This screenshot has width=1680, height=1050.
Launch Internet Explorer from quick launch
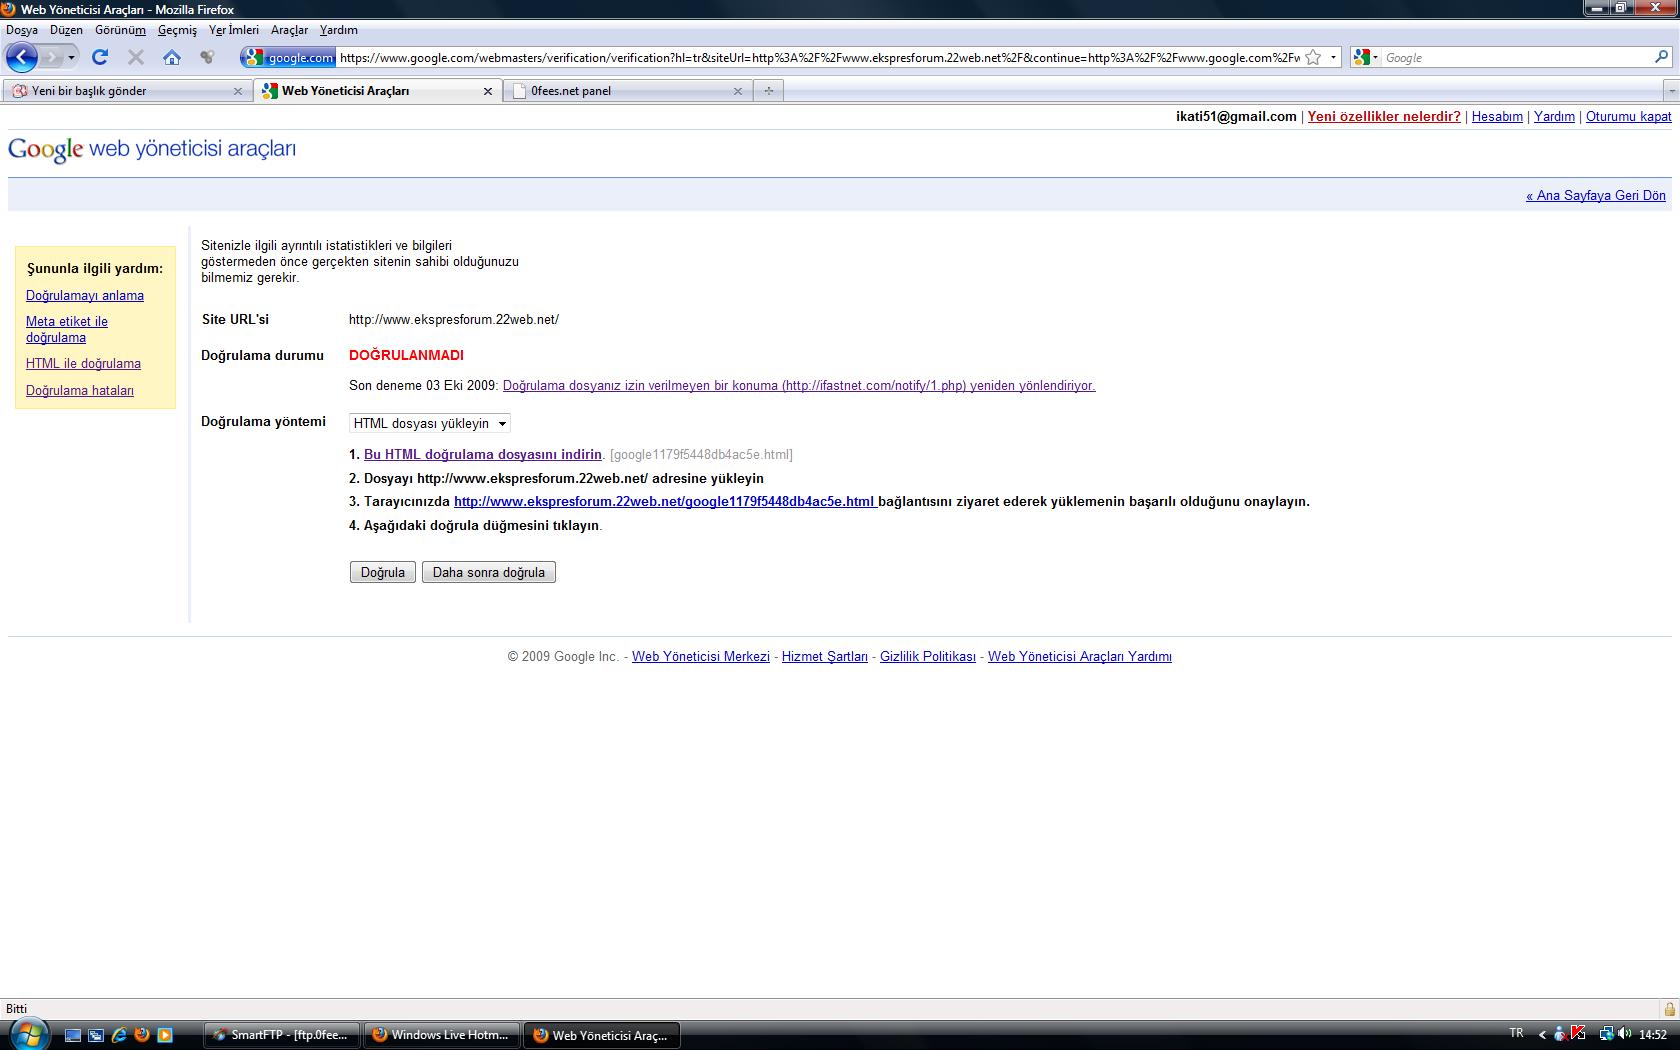coord(119,1035)
